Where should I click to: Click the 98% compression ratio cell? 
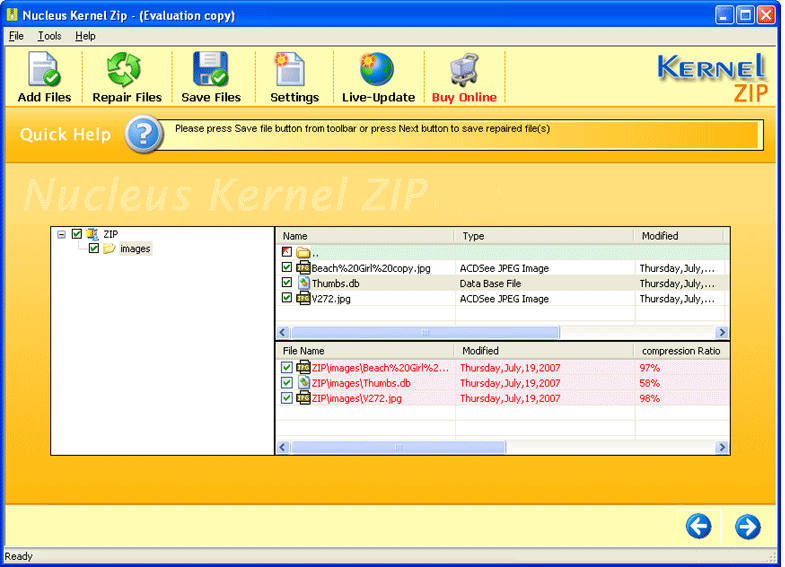(649, 398)
